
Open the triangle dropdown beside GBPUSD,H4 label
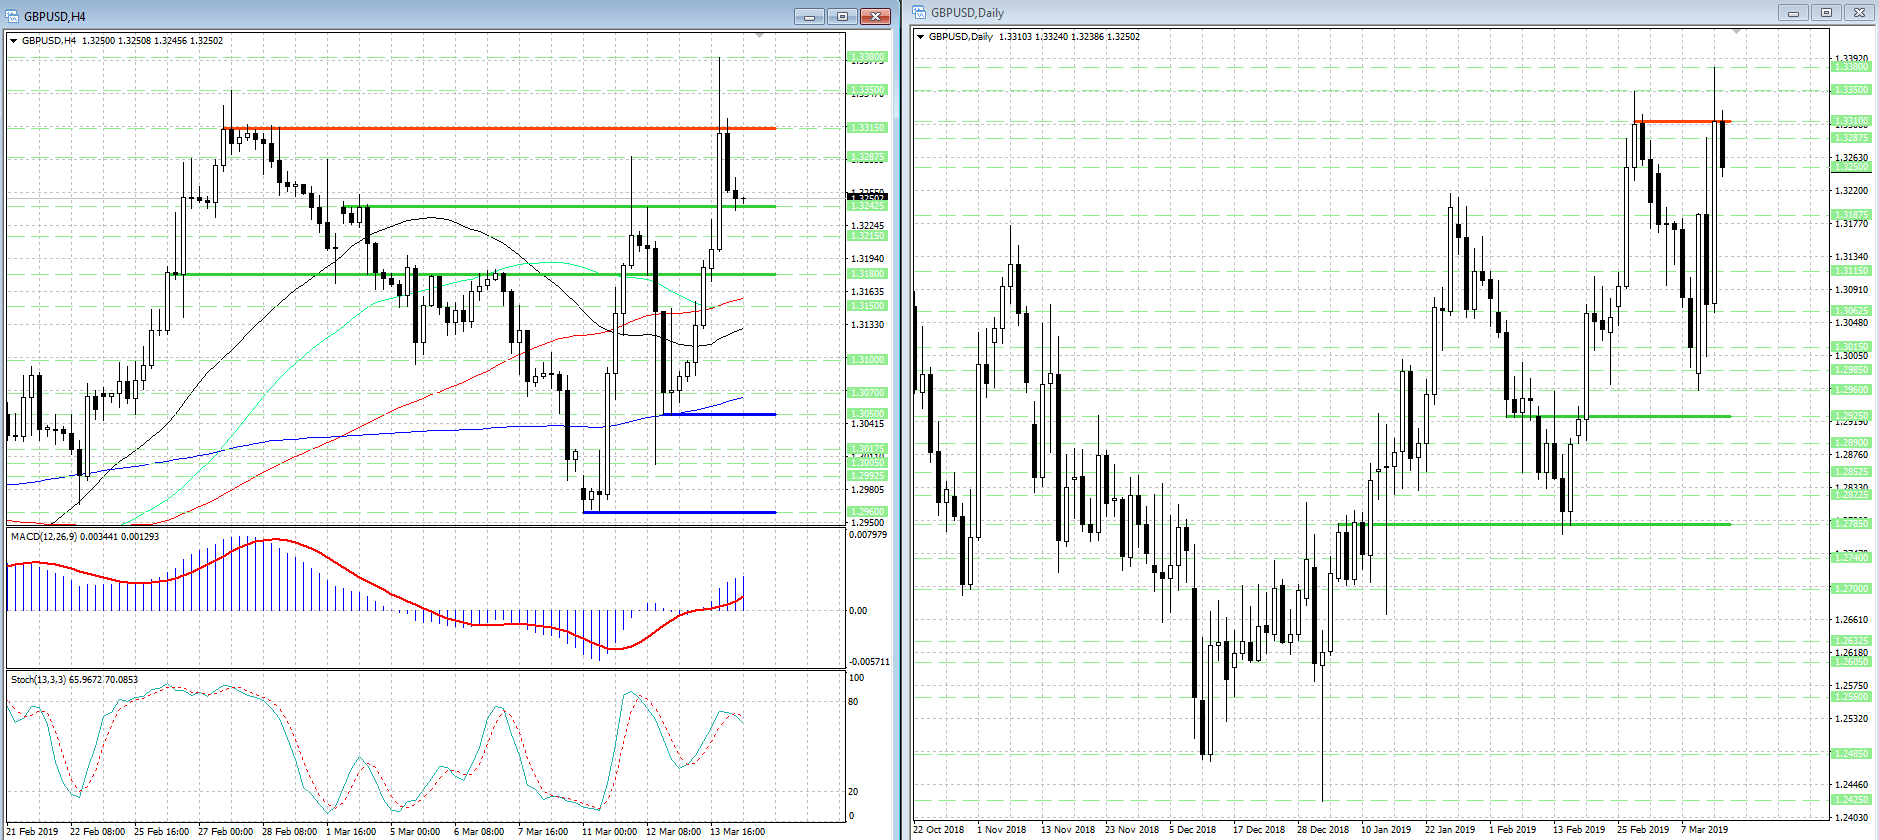click(13, 41)
